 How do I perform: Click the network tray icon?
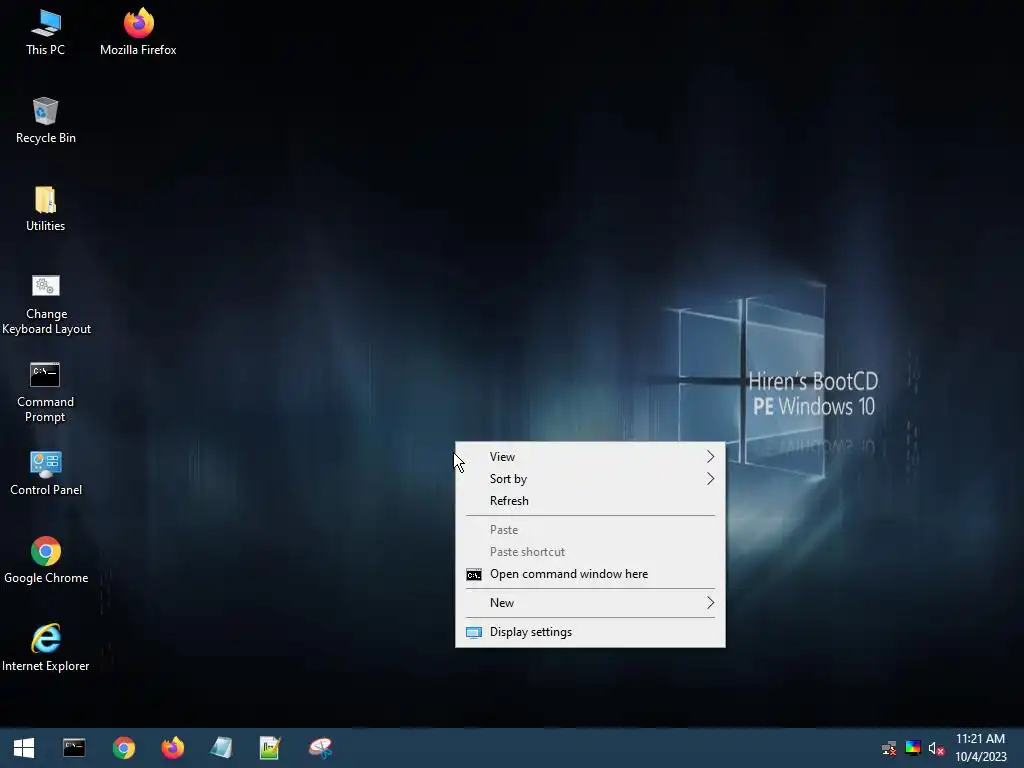889,748
